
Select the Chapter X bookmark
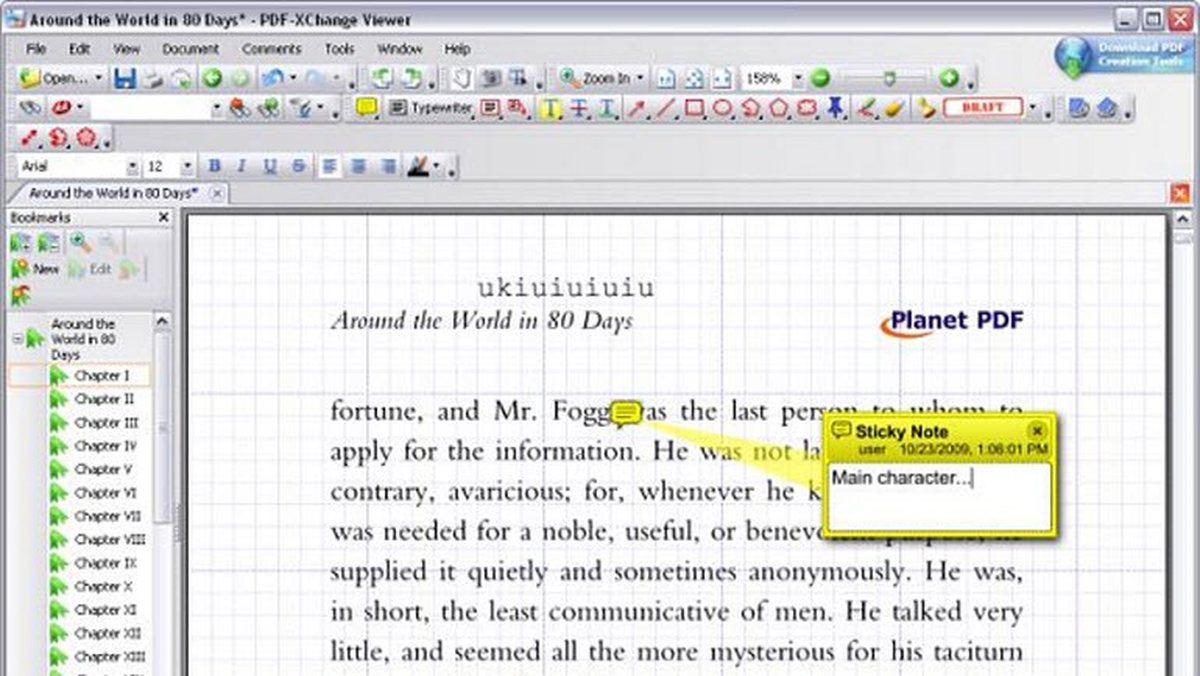click(x=103, y=586)
